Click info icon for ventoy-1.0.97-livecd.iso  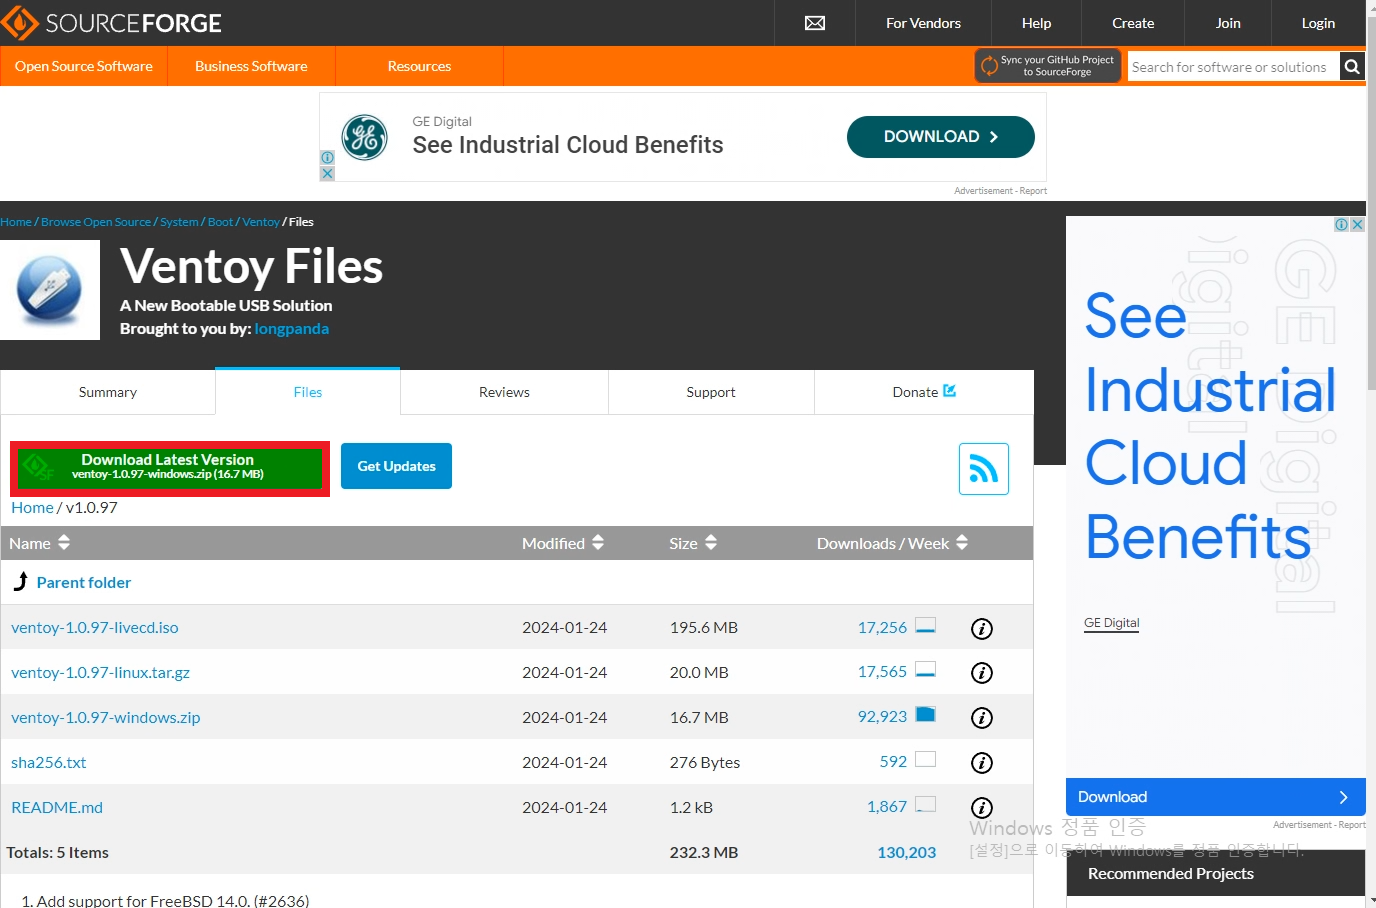(x=982, y=628)
